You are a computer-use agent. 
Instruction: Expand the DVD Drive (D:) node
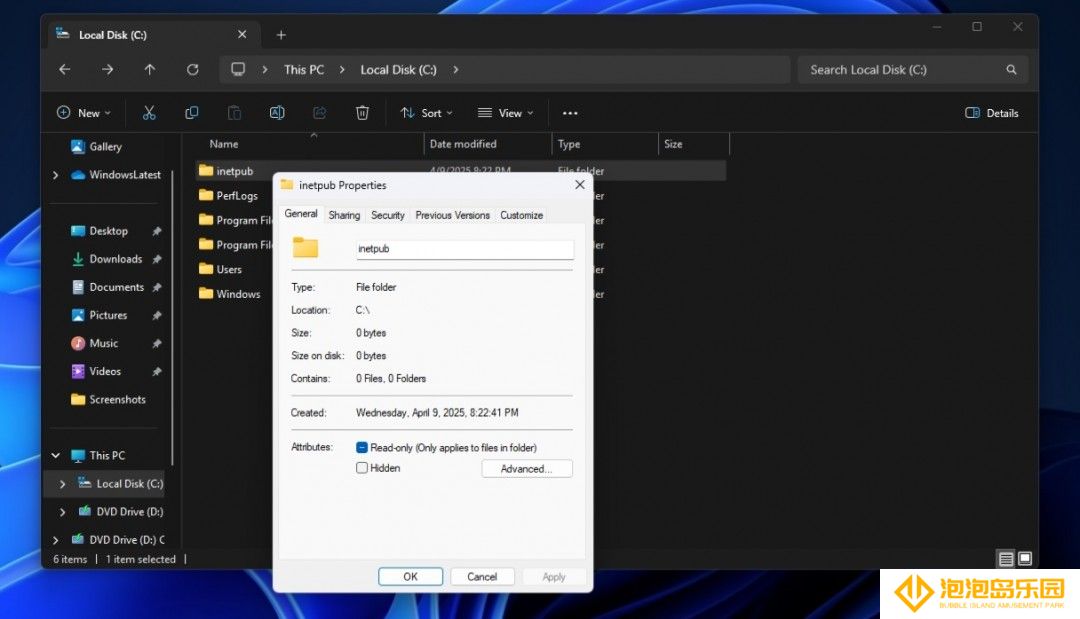pos(62,512)
